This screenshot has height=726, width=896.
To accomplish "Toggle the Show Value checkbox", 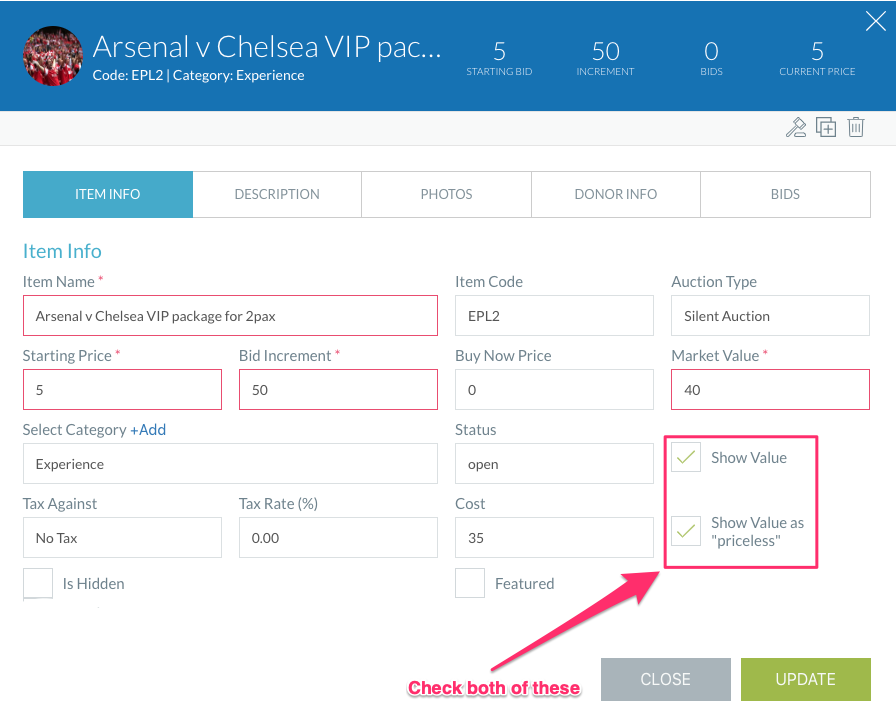I will point(686,457).
